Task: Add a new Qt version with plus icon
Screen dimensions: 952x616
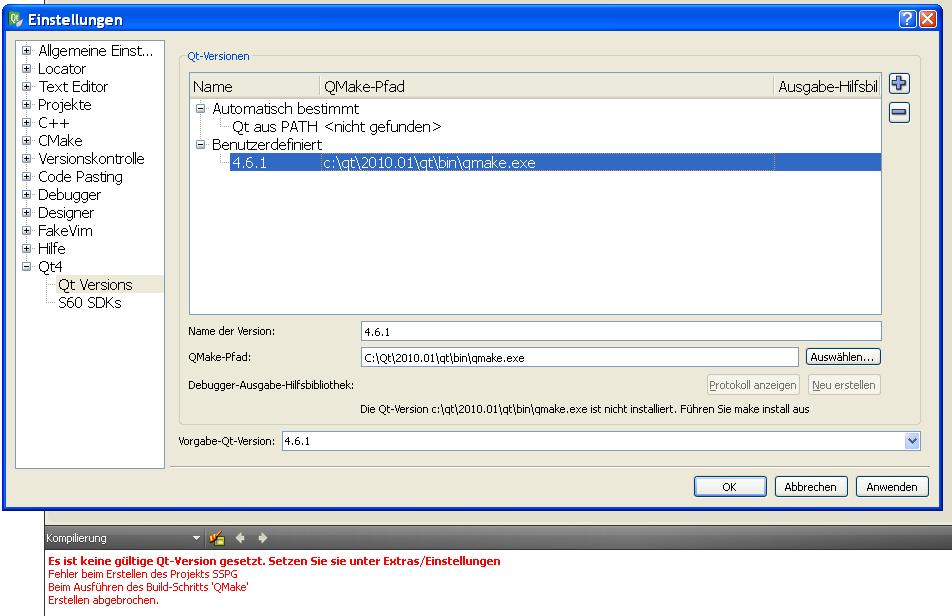Action: 899,84
